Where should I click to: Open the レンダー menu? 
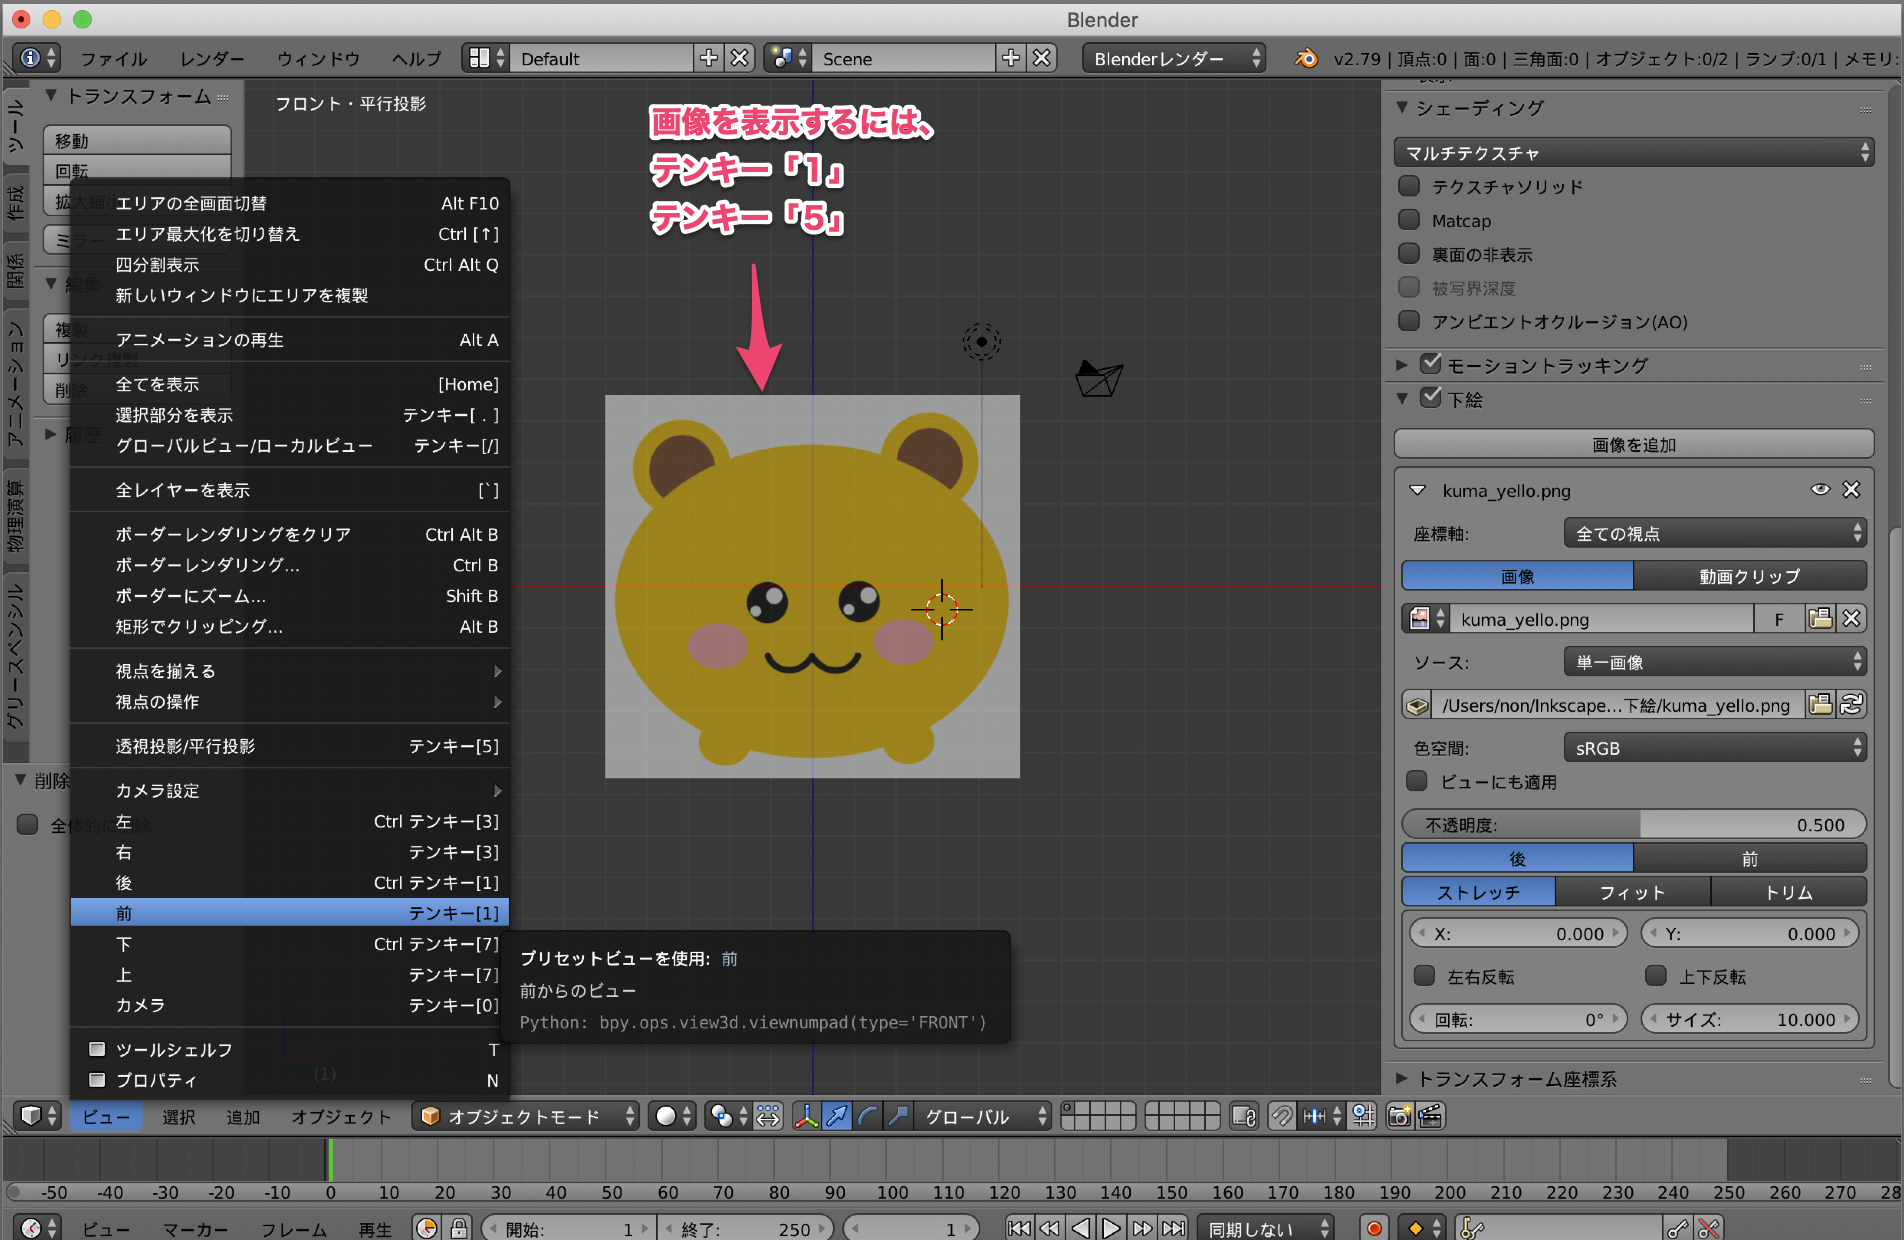211,58
